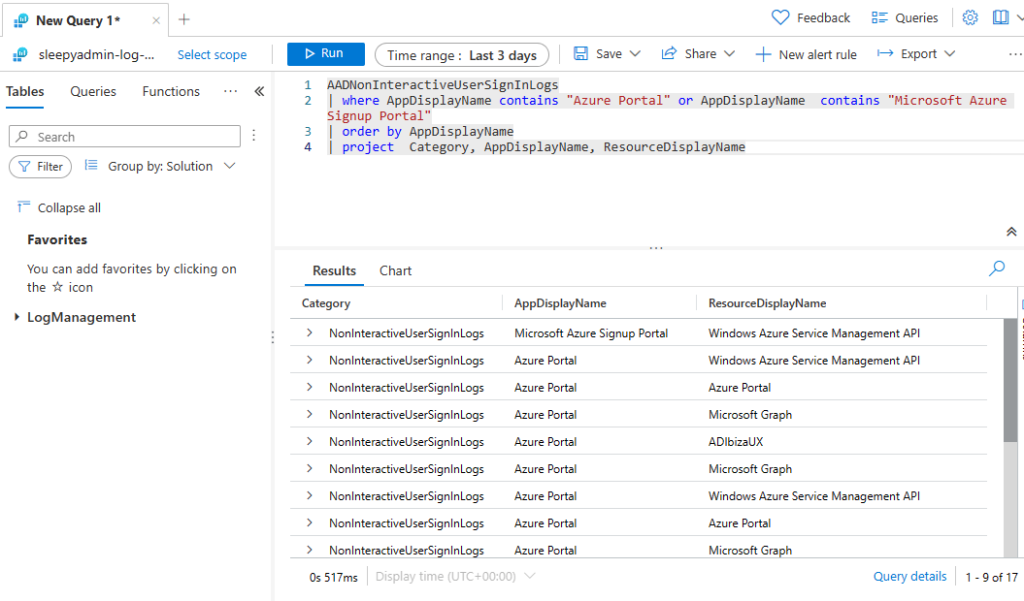Switch to the Functions tab
1024x601 pixels.
[x=170, y=91]
